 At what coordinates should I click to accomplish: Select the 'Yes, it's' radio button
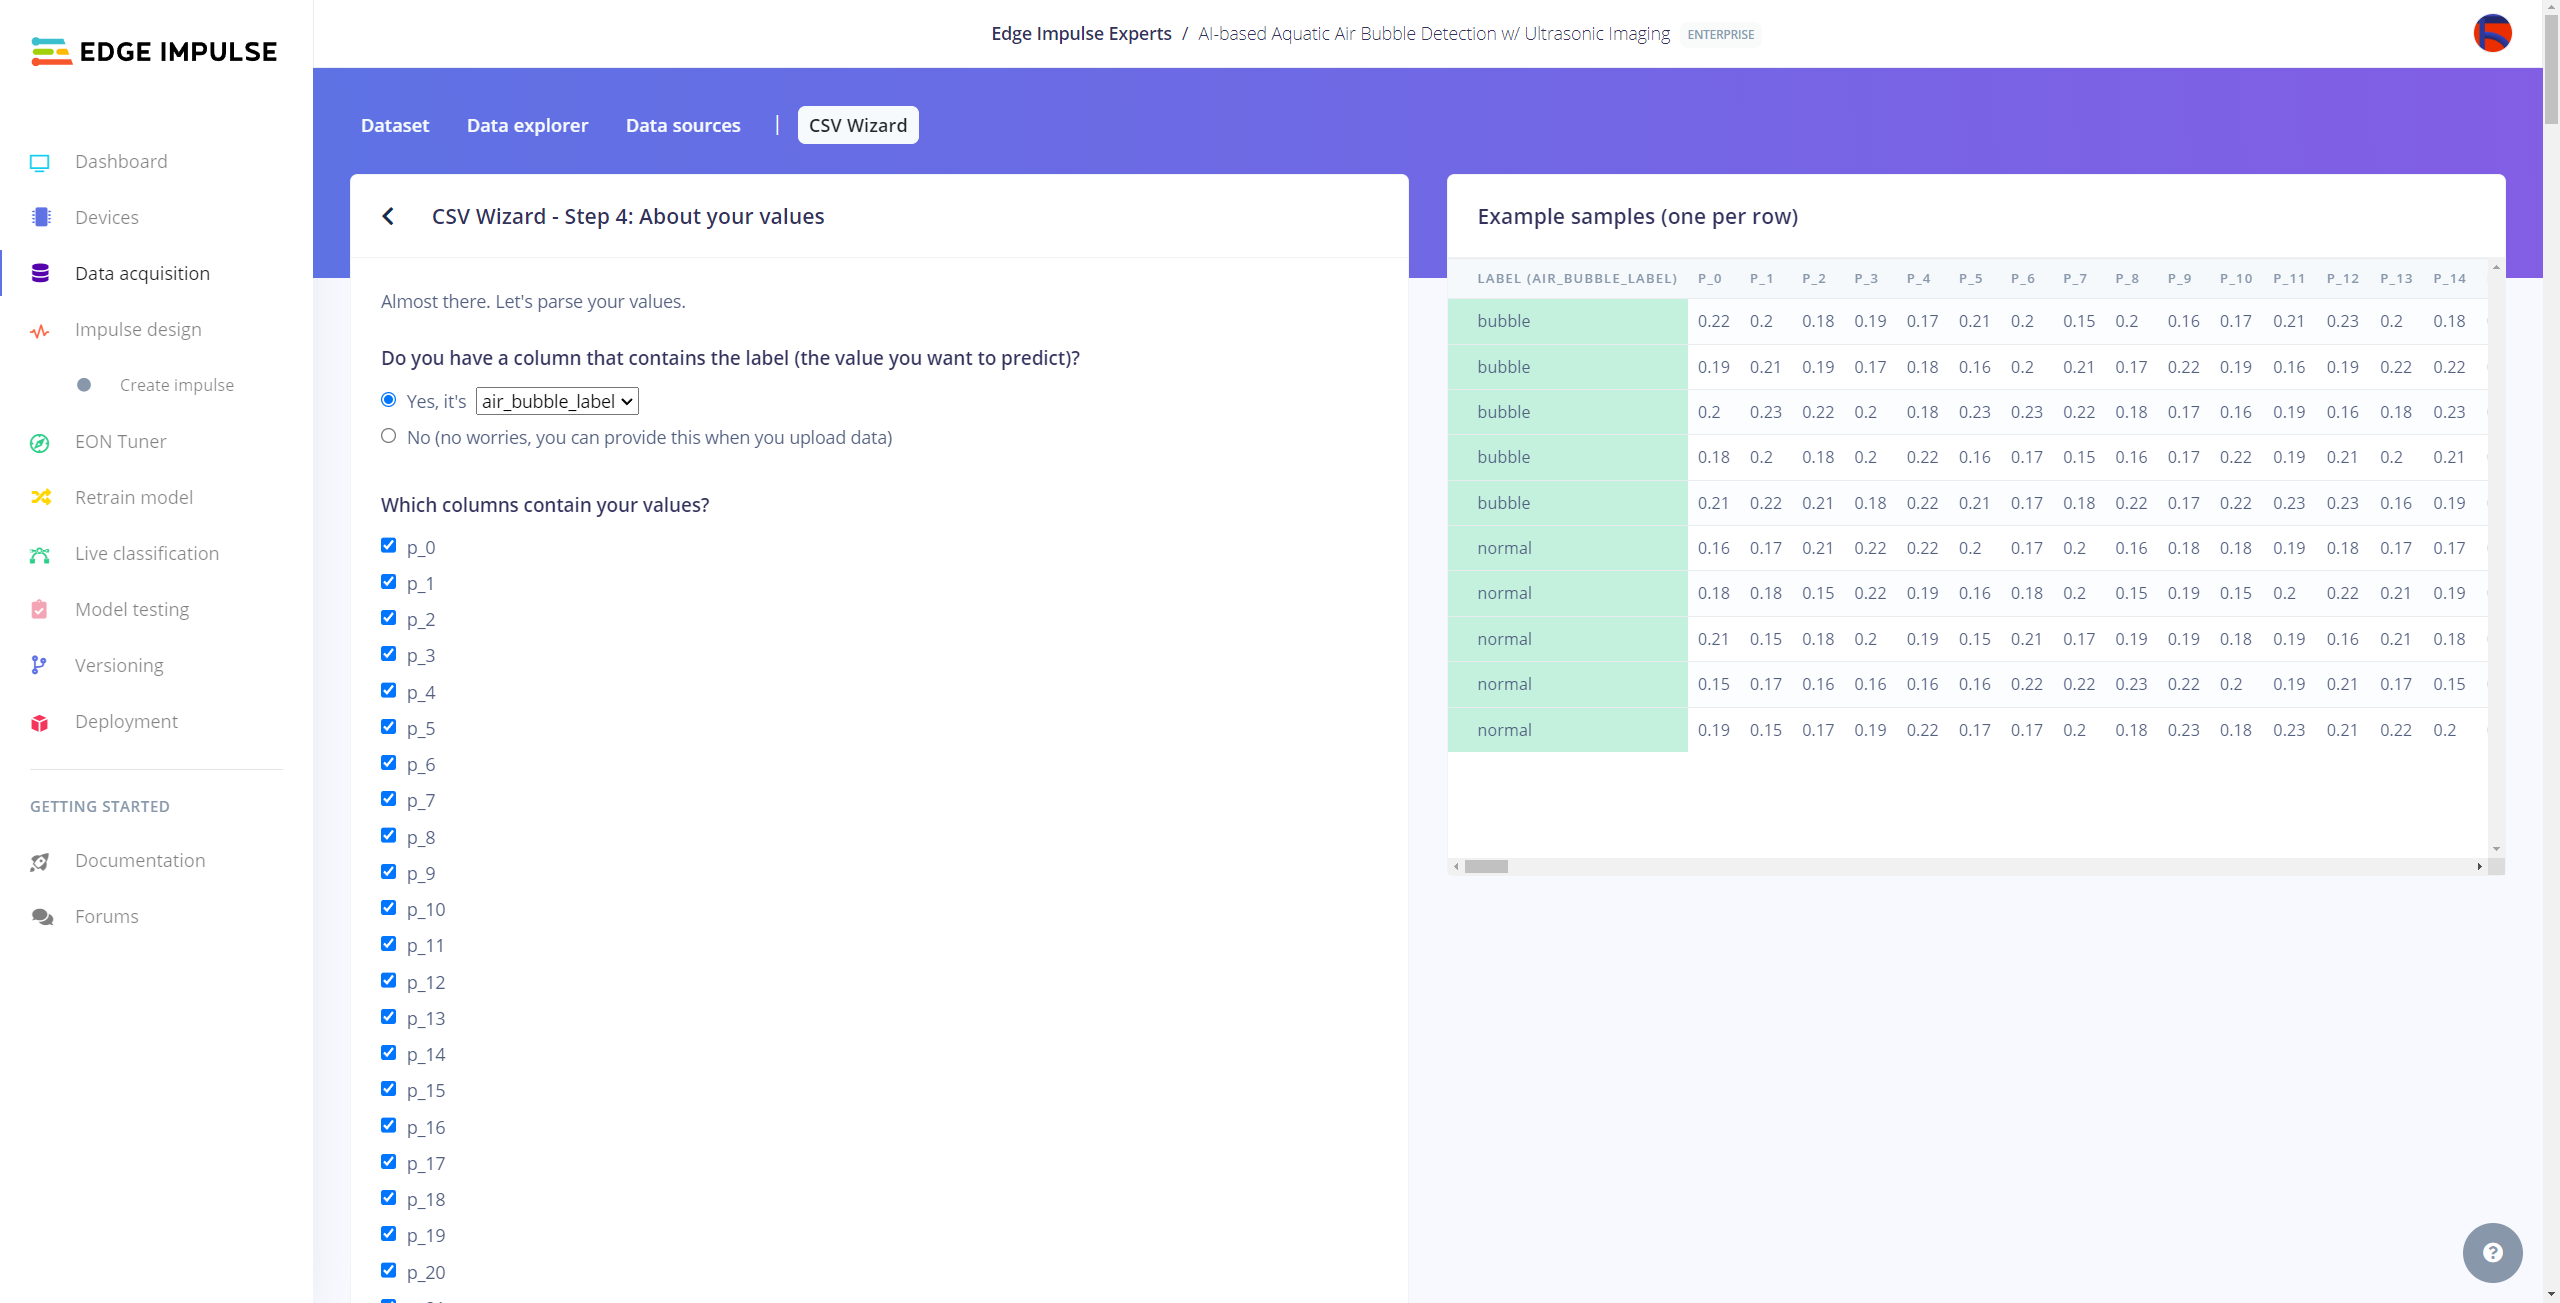click(389, 400)
